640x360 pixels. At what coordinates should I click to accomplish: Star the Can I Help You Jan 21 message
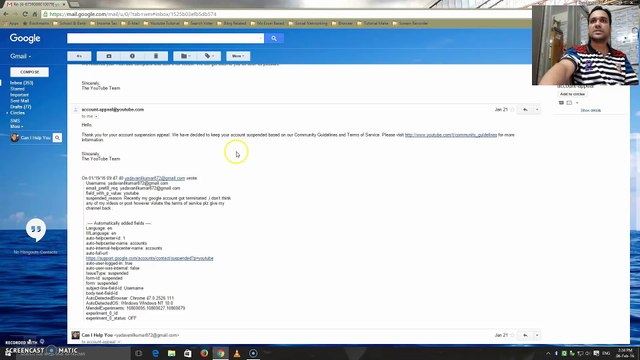click(512, 336)
